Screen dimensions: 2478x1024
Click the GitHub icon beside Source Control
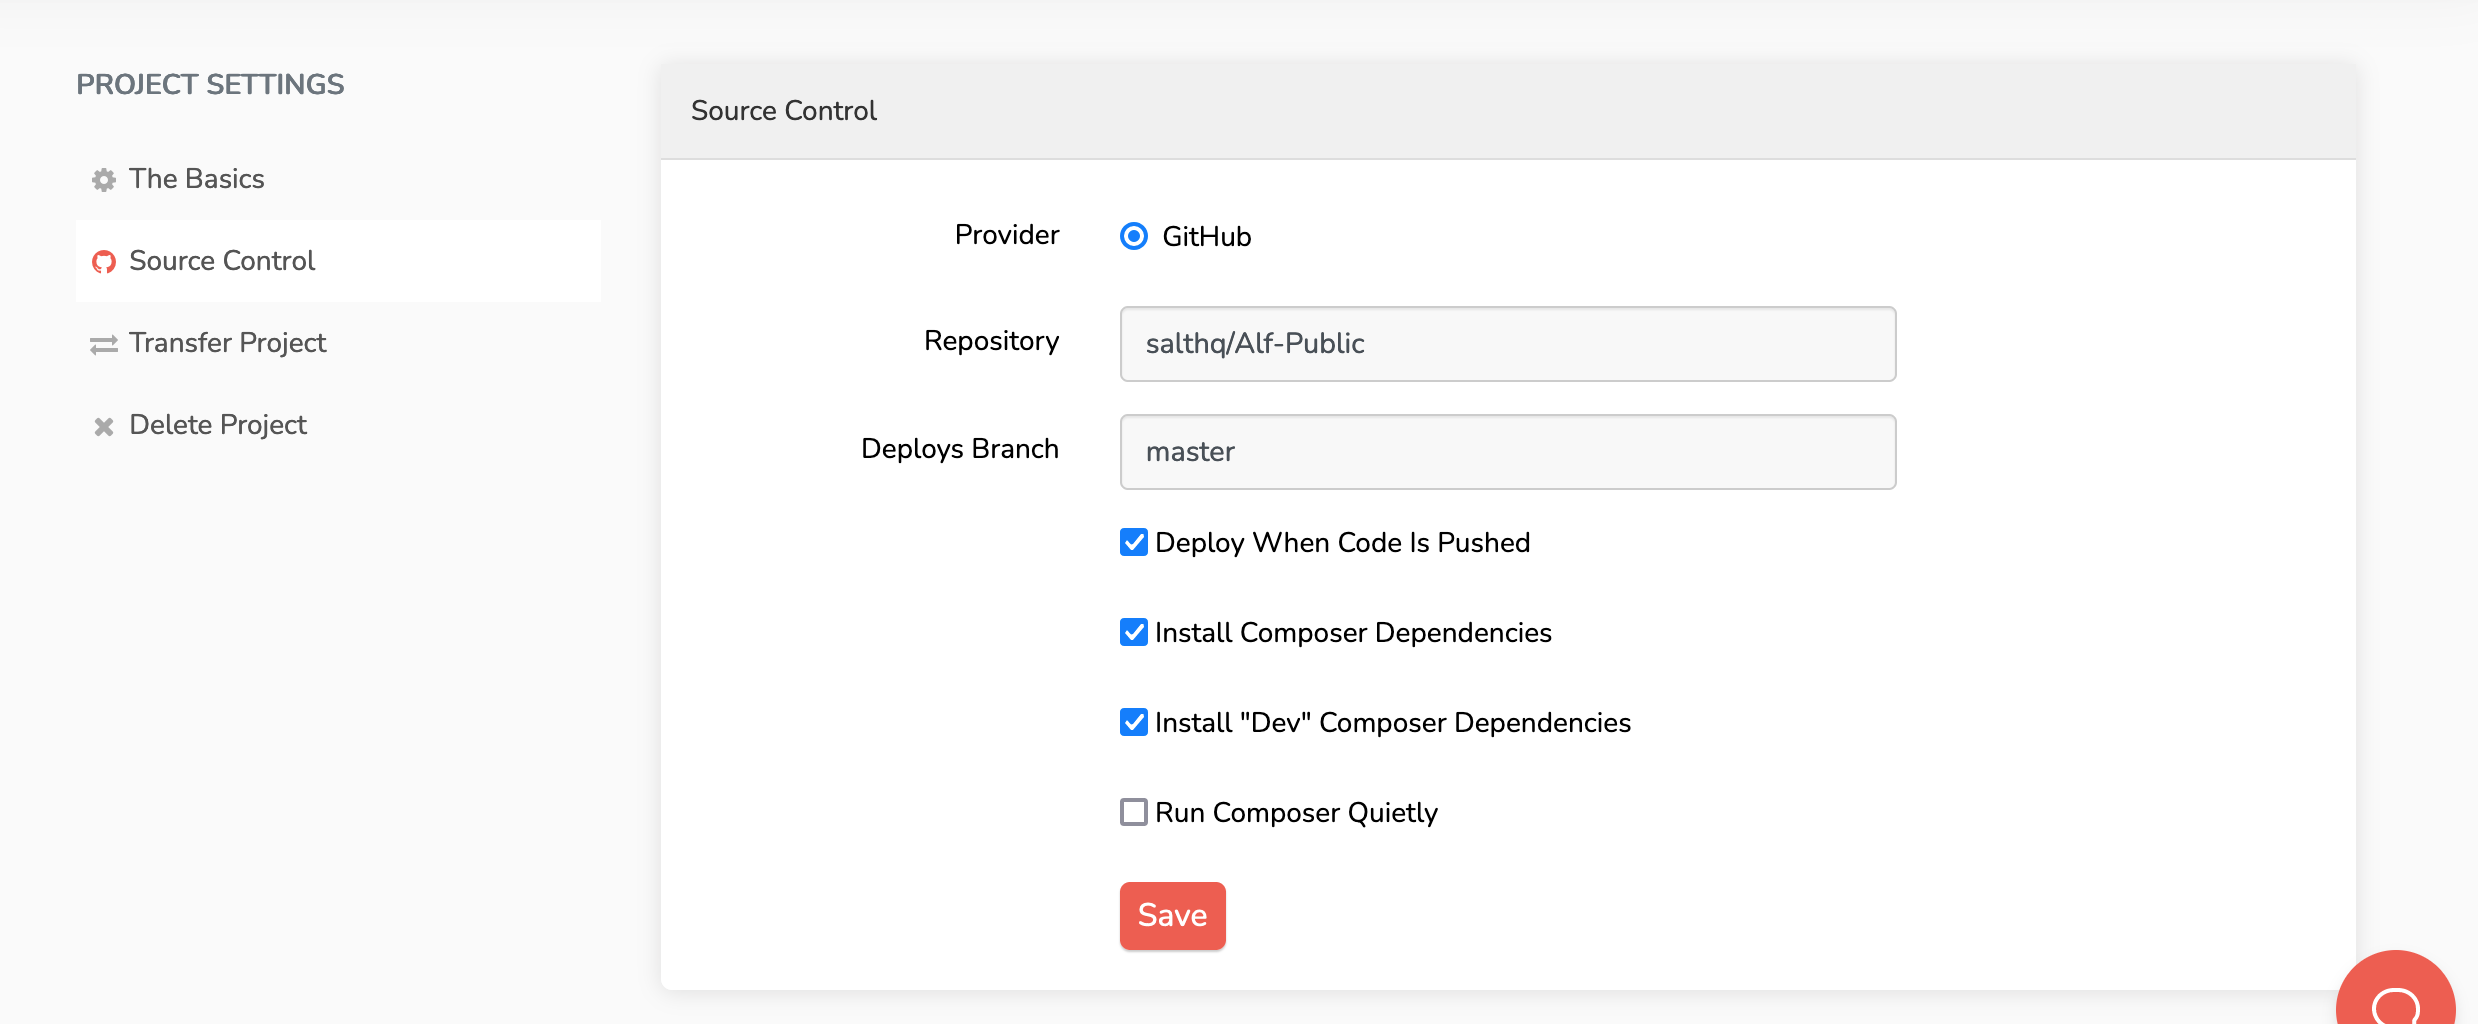[104, 262]
